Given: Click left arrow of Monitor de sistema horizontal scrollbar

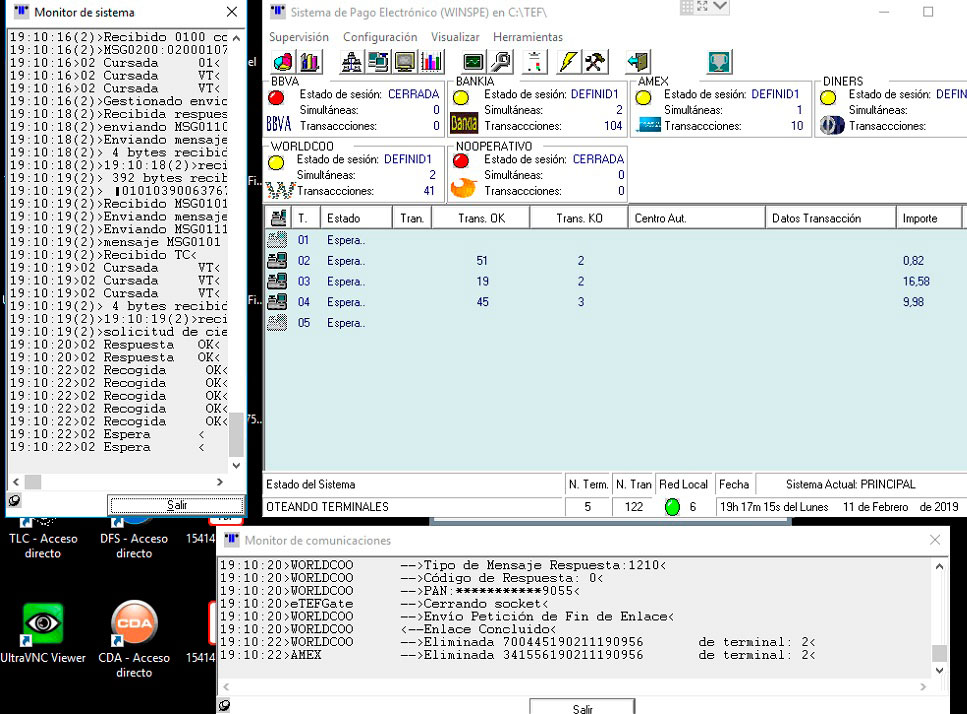Looking at the screenshot, I should 17,482.
